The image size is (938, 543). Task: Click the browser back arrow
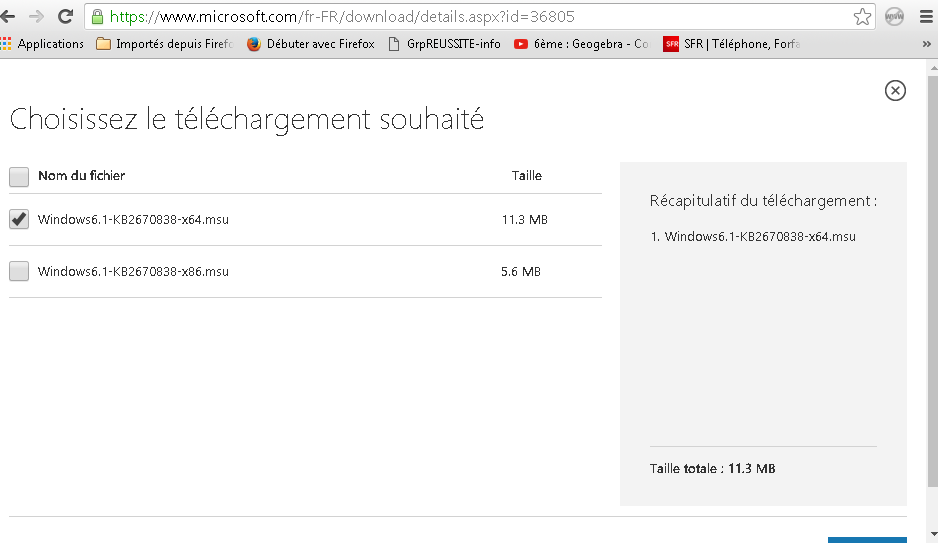click(x=10, y=17)
